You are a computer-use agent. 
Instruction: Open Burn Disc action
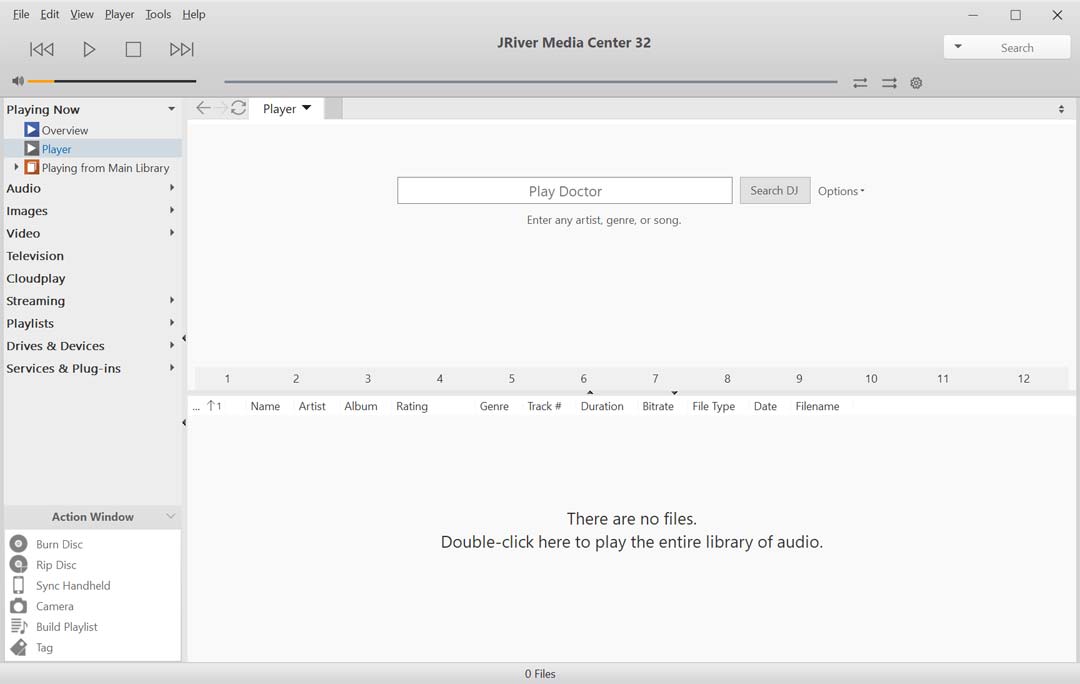click(x=59, y=544)
